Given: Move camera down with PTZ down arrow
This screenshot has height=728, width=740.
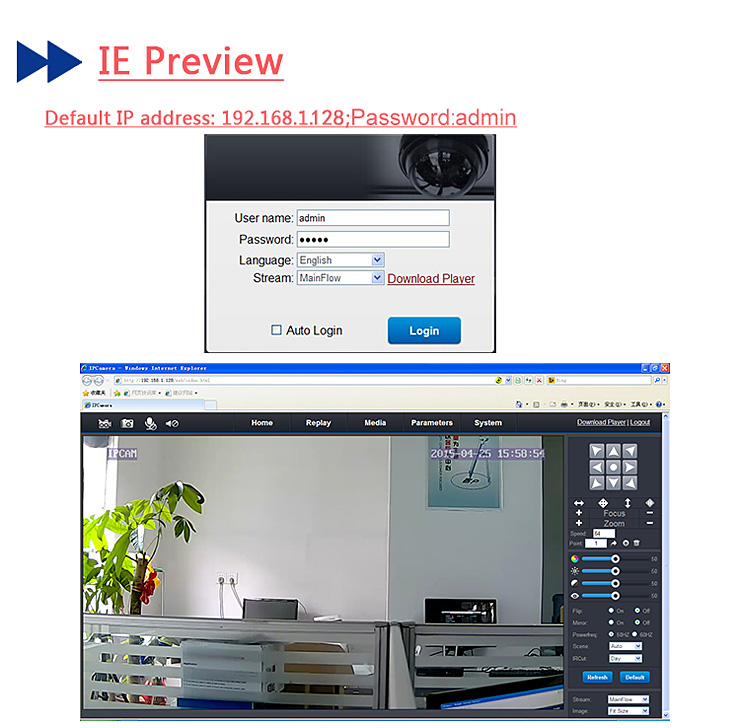Looking at the screenshot, I should click(x=613, y=482).
